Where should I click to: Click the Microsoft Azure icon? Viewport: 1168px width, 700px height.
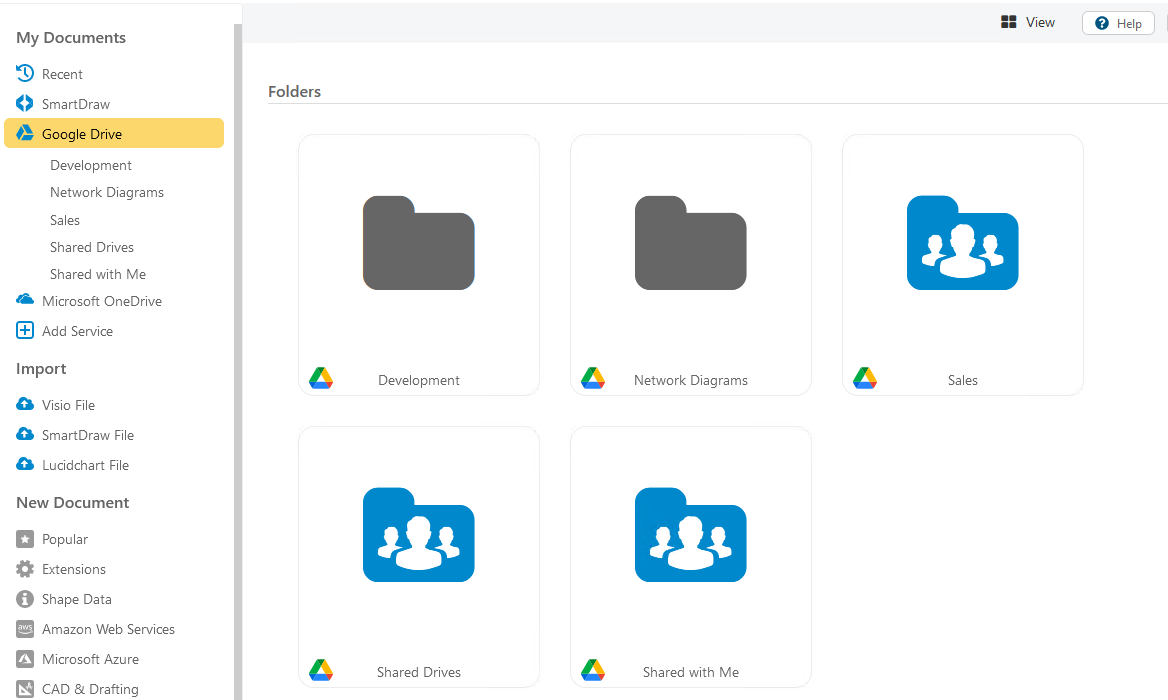[25, 659]
